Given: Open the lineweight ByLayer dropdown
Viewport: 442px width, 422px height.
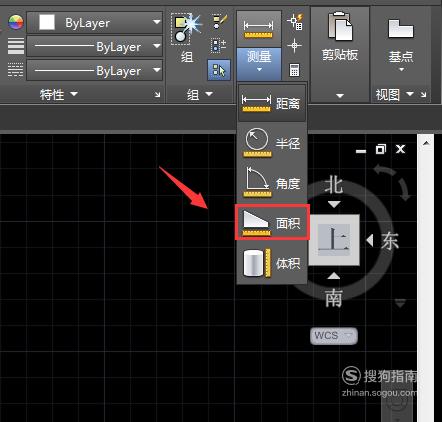Looking at the screenshot, I should 95,46.
